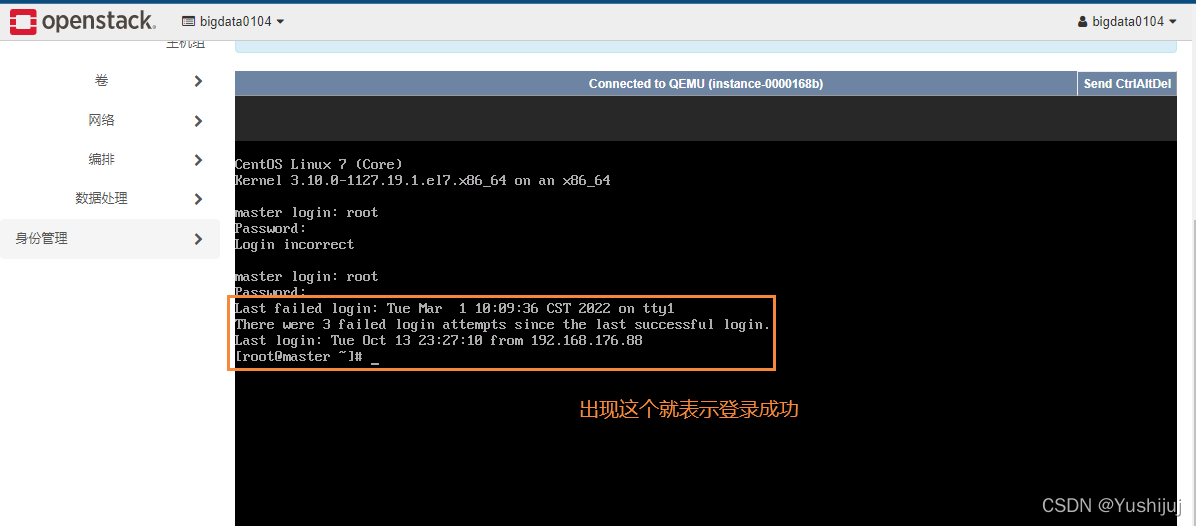Click the first 'master login: root' line
Image resolution: width=1196 pixels, height=526 pixels.
click(x=307, y=213)
